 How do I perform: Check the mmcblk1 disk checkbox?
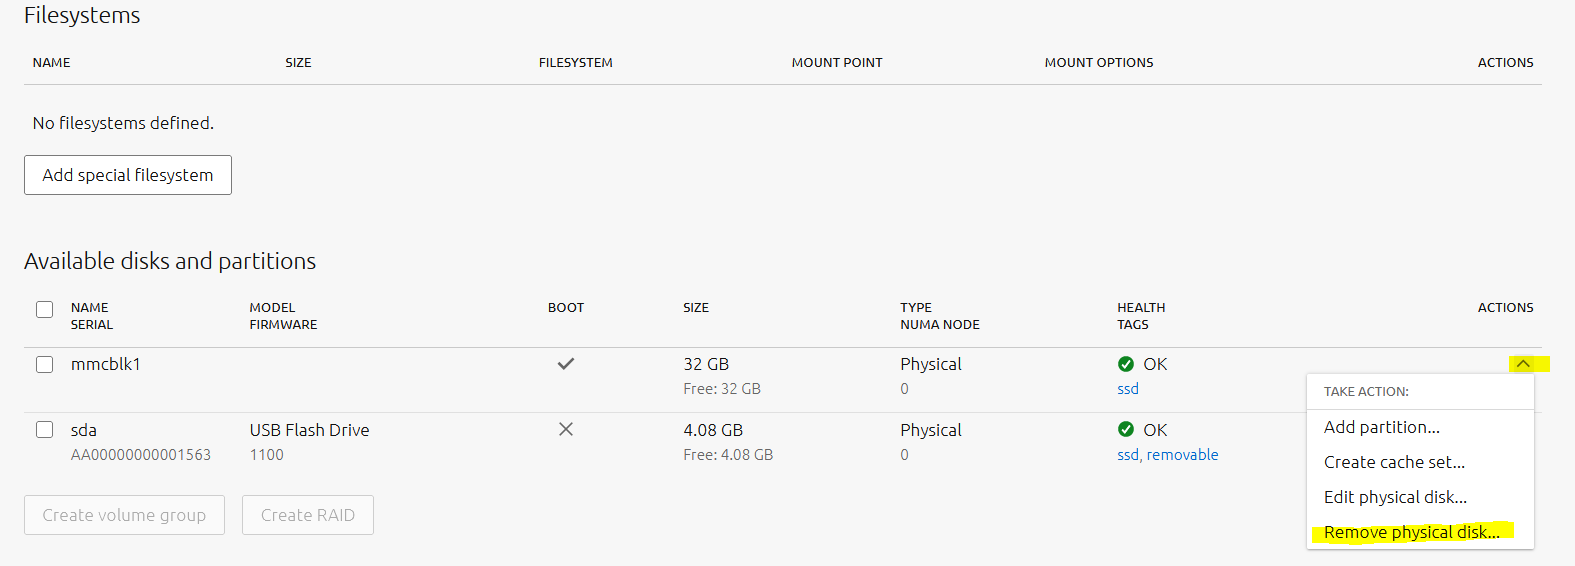point(45,364)
